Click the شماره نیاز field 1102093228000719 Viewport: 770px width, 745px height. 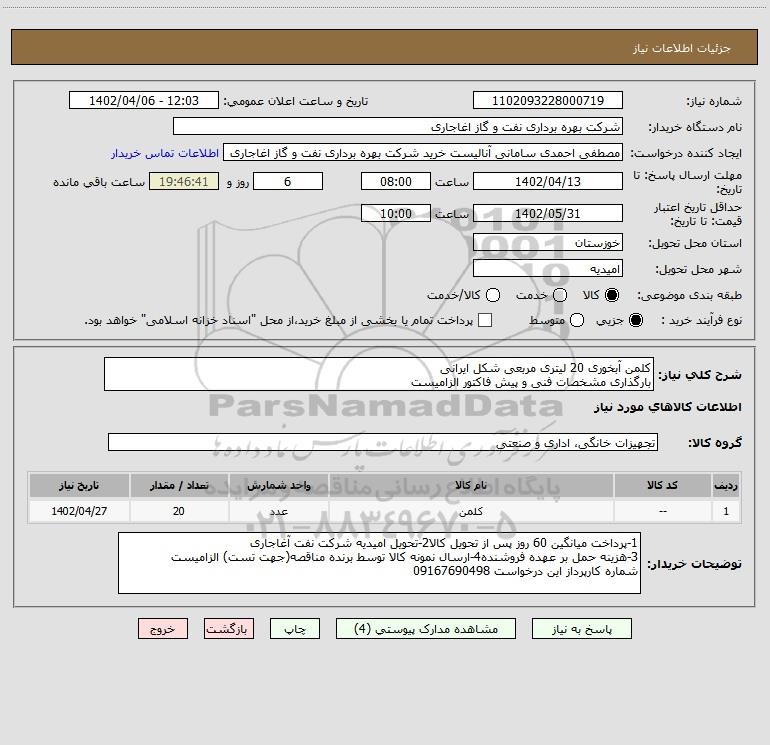coord(548,100)
